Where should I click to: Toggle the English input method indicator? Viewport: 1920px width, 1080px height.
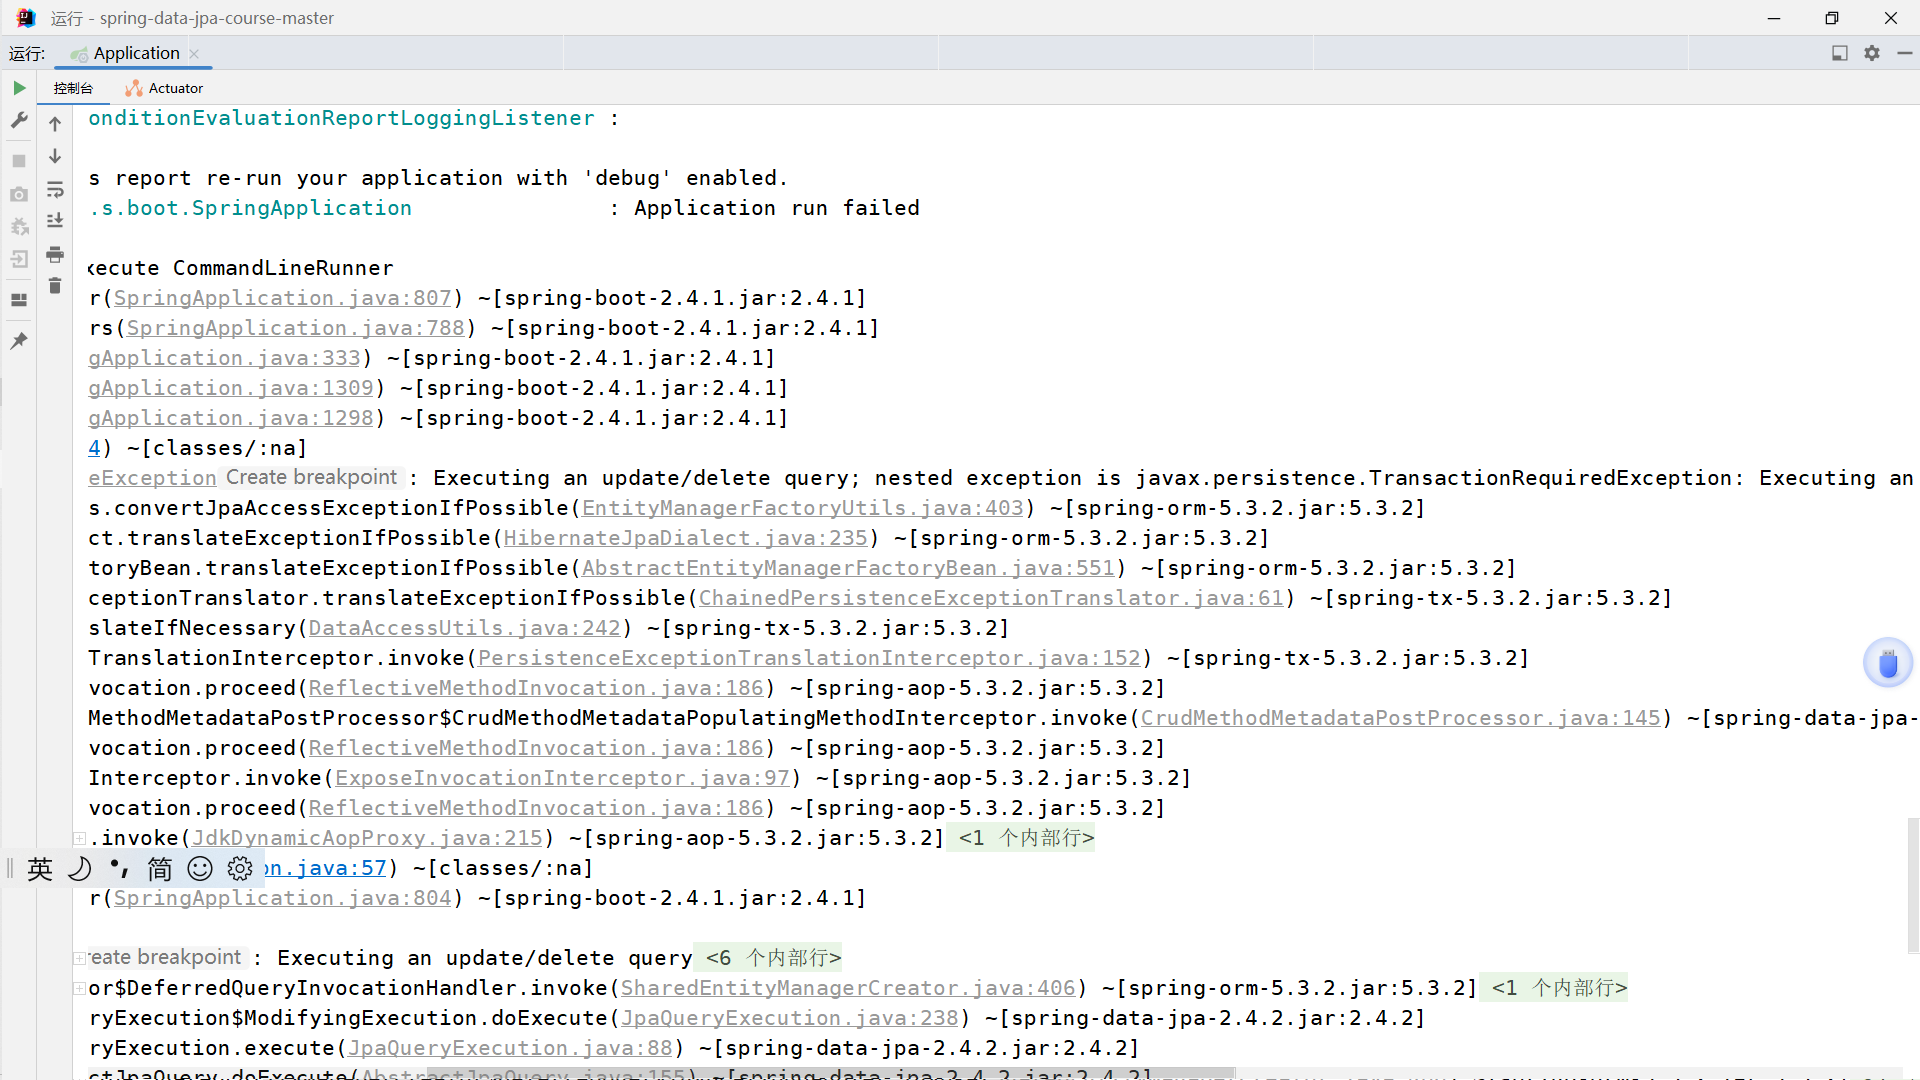coord(38,868)
